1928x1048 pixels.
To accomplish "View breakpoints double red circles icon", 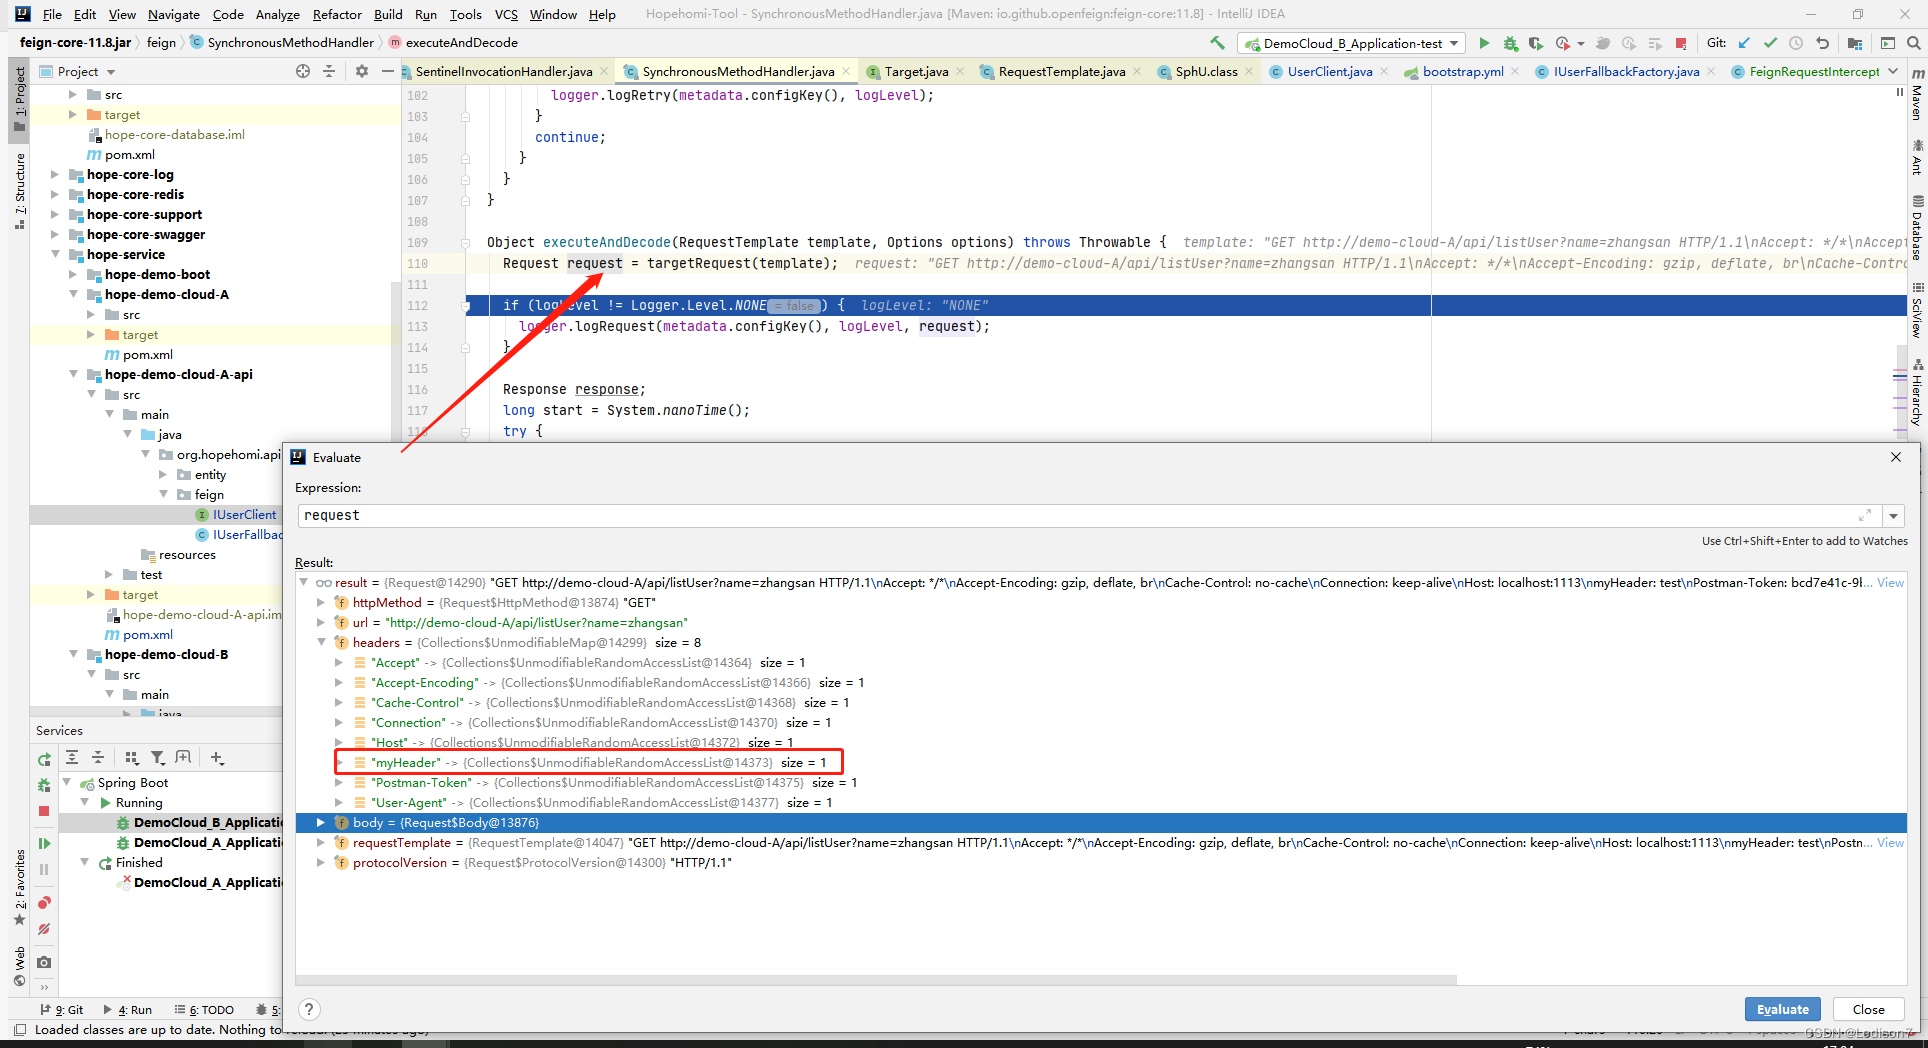I will point(44,903).
